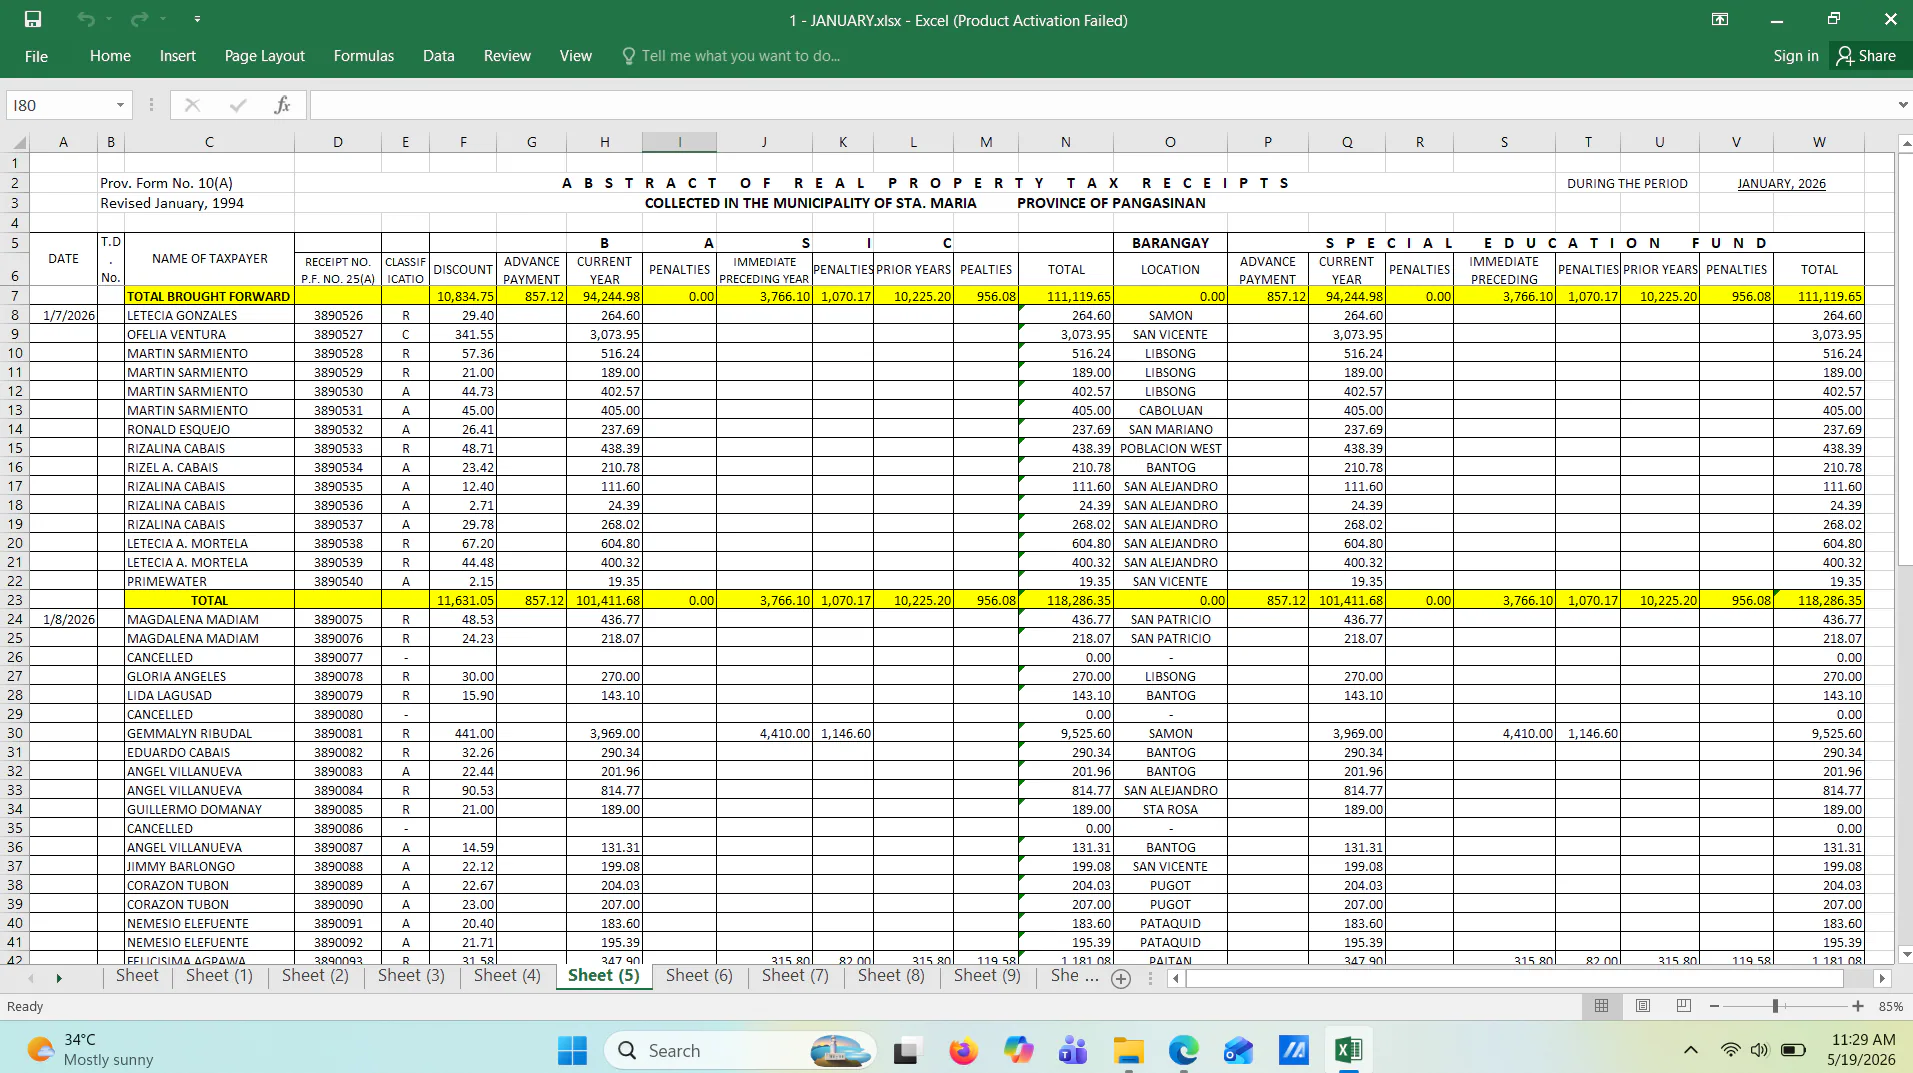Switch to Sheet (9) tab
This screenshot has width=1913, height=1073.
987,976
